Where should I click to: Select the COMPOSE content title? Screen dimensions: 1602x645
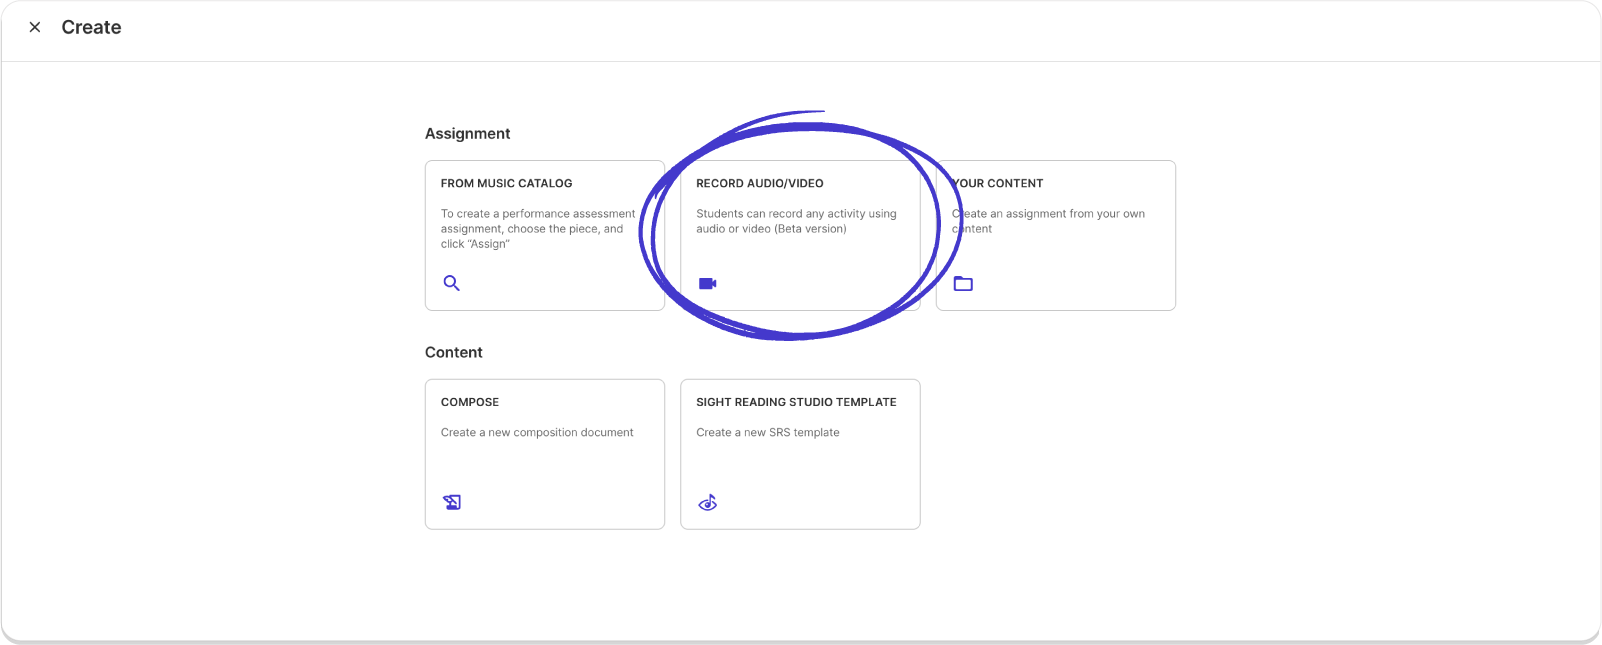click(470, 402)
